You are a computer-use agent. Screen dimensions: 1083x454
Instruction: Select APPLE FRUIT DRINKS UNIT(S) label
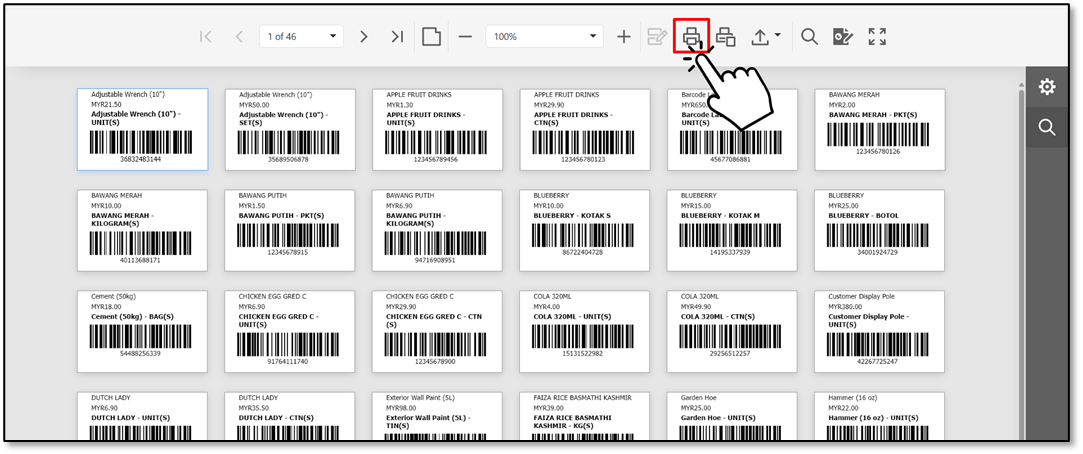pos(437,129)
